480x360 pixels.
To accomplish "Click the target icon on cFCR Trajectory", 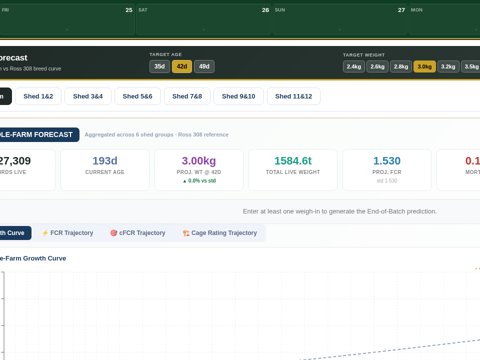I will coord(114,233).
